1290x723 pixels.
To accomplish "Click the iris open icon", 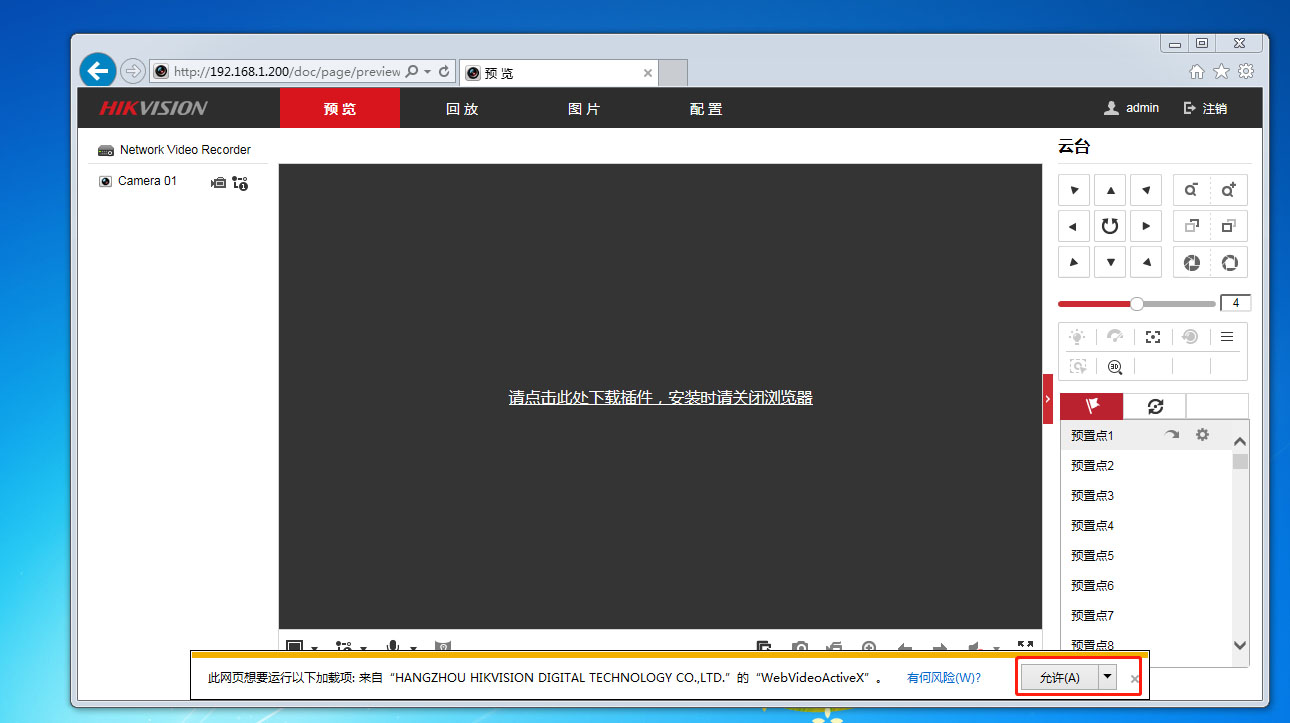I will (1229, 263).
